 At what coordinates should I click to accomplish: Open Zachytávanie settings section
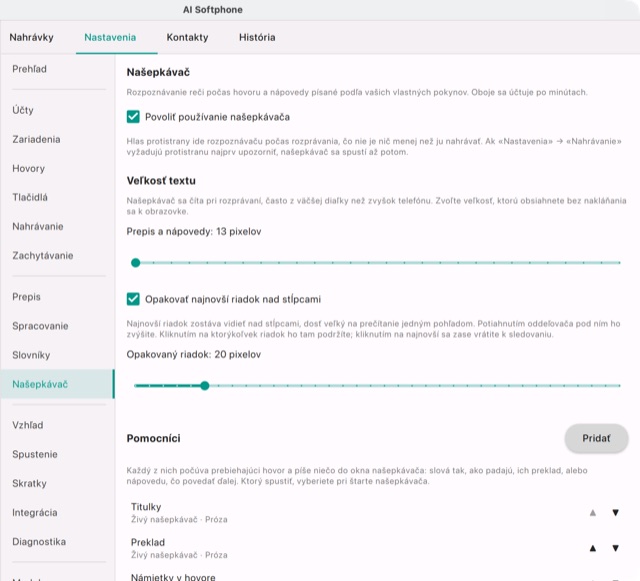coord(57,256)
